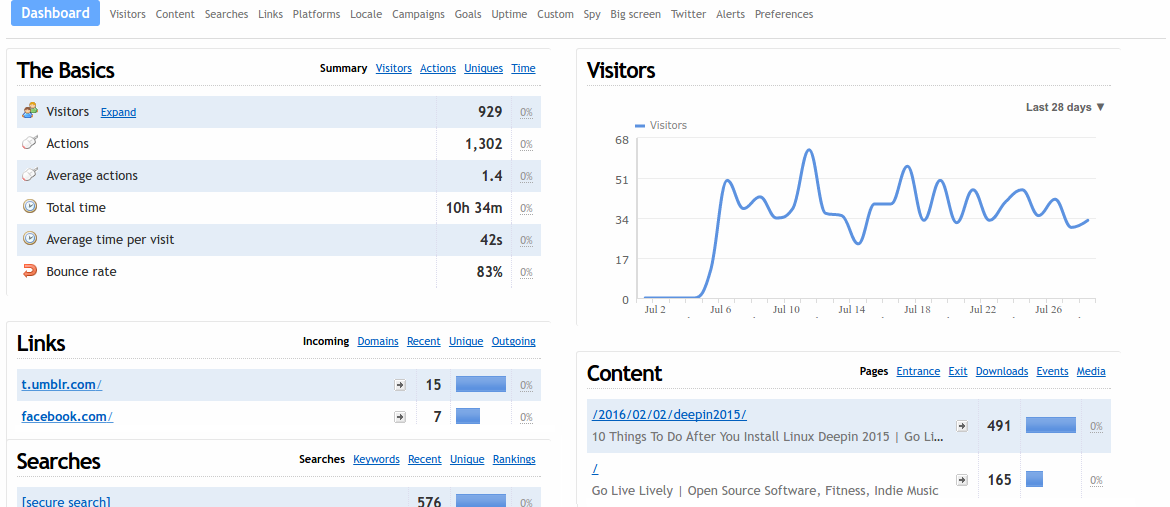Viewport: 1170px width, 507px height.
Task: Click the clock icon beside Total time
Action: coord(30,207)
